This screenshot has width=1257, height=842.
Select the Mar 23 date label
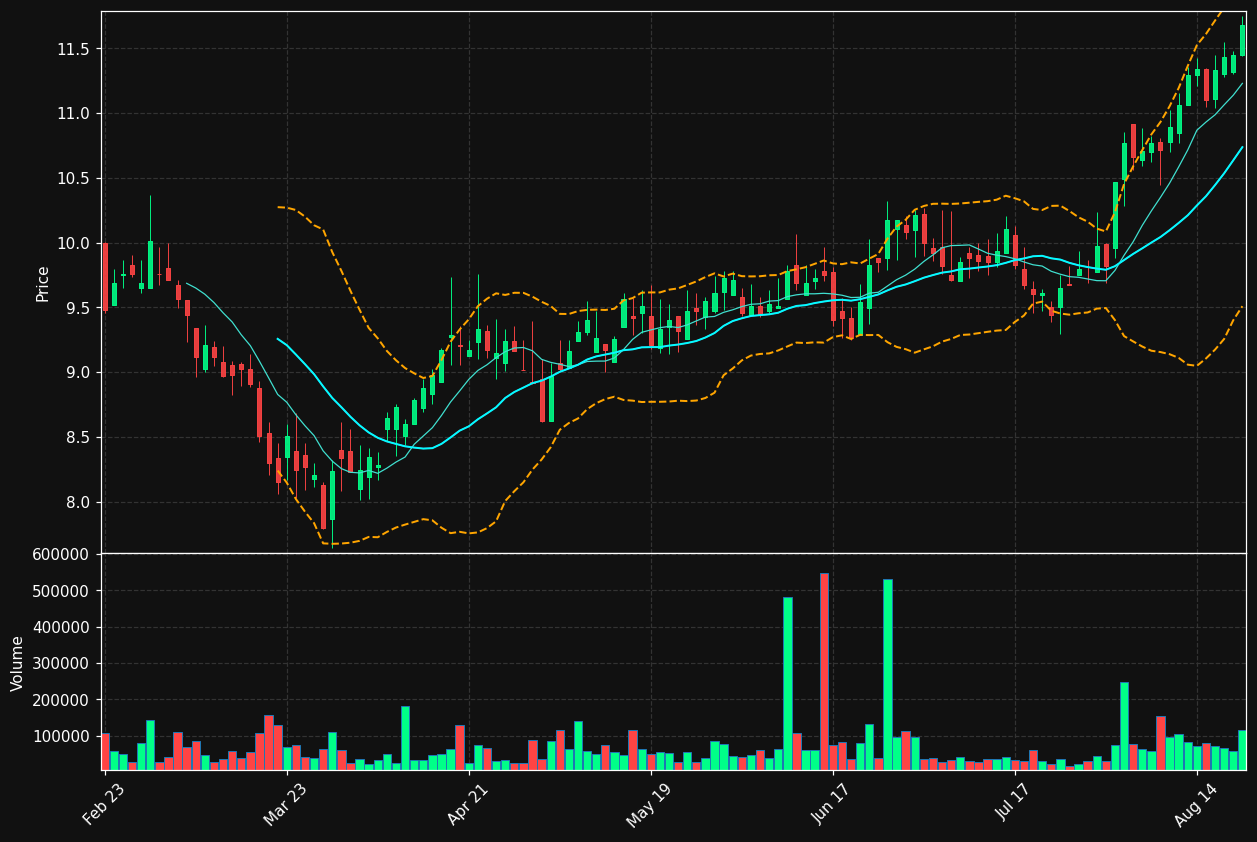[286, 804]
